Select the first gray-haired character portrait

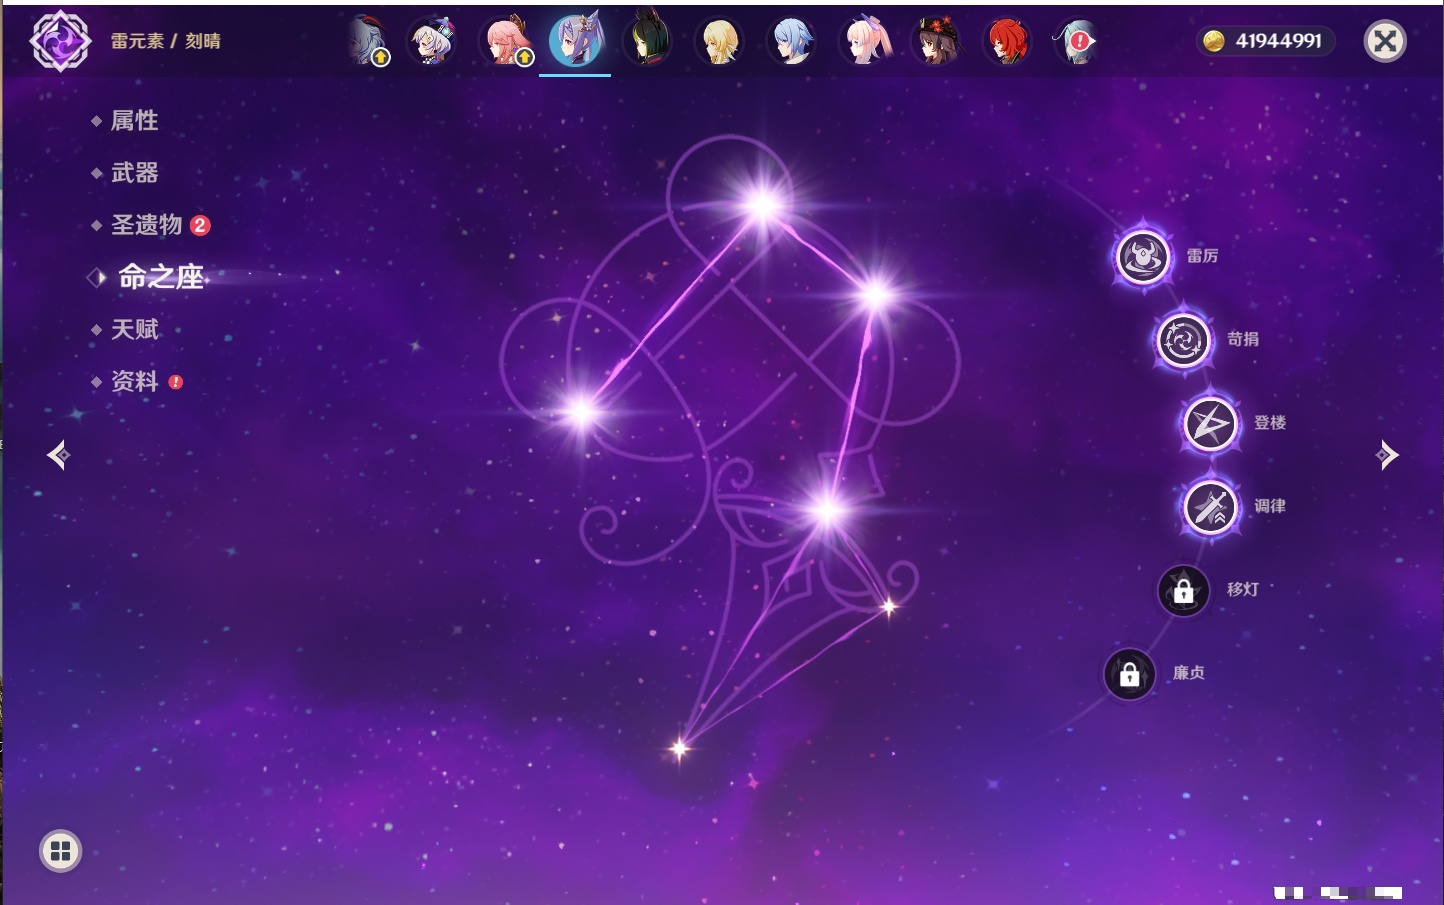pyautogui.click(x=369, y=41)
